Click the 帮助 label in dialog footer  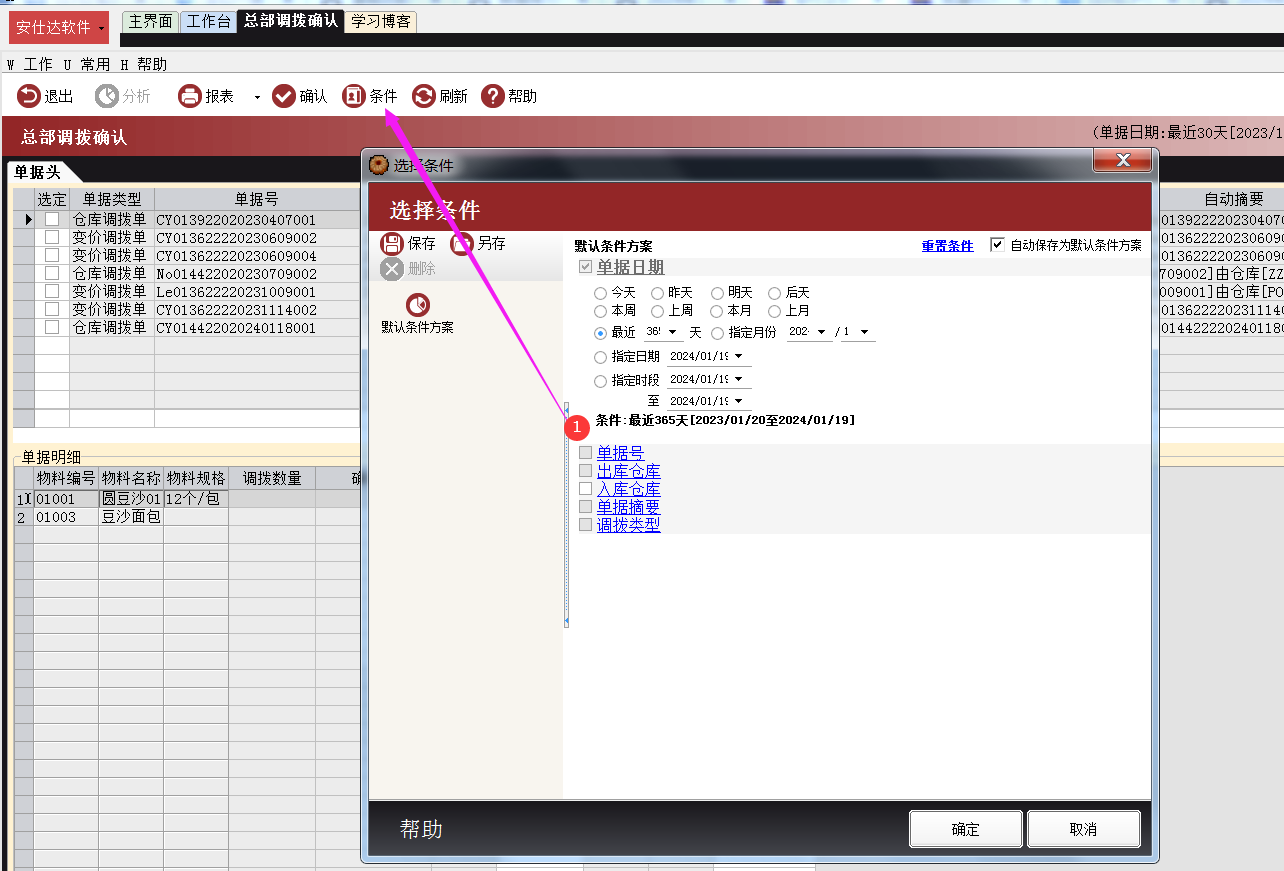tap(421, 829)
